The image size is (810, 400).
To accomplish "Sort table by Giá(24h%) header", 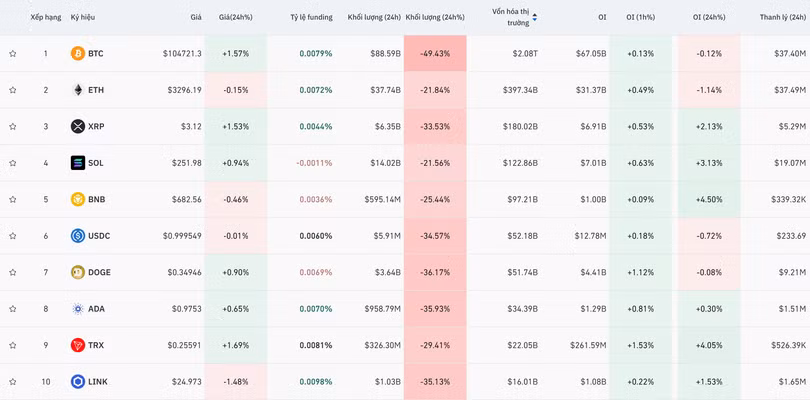I will pyautogui.click(x=235, y=17).
